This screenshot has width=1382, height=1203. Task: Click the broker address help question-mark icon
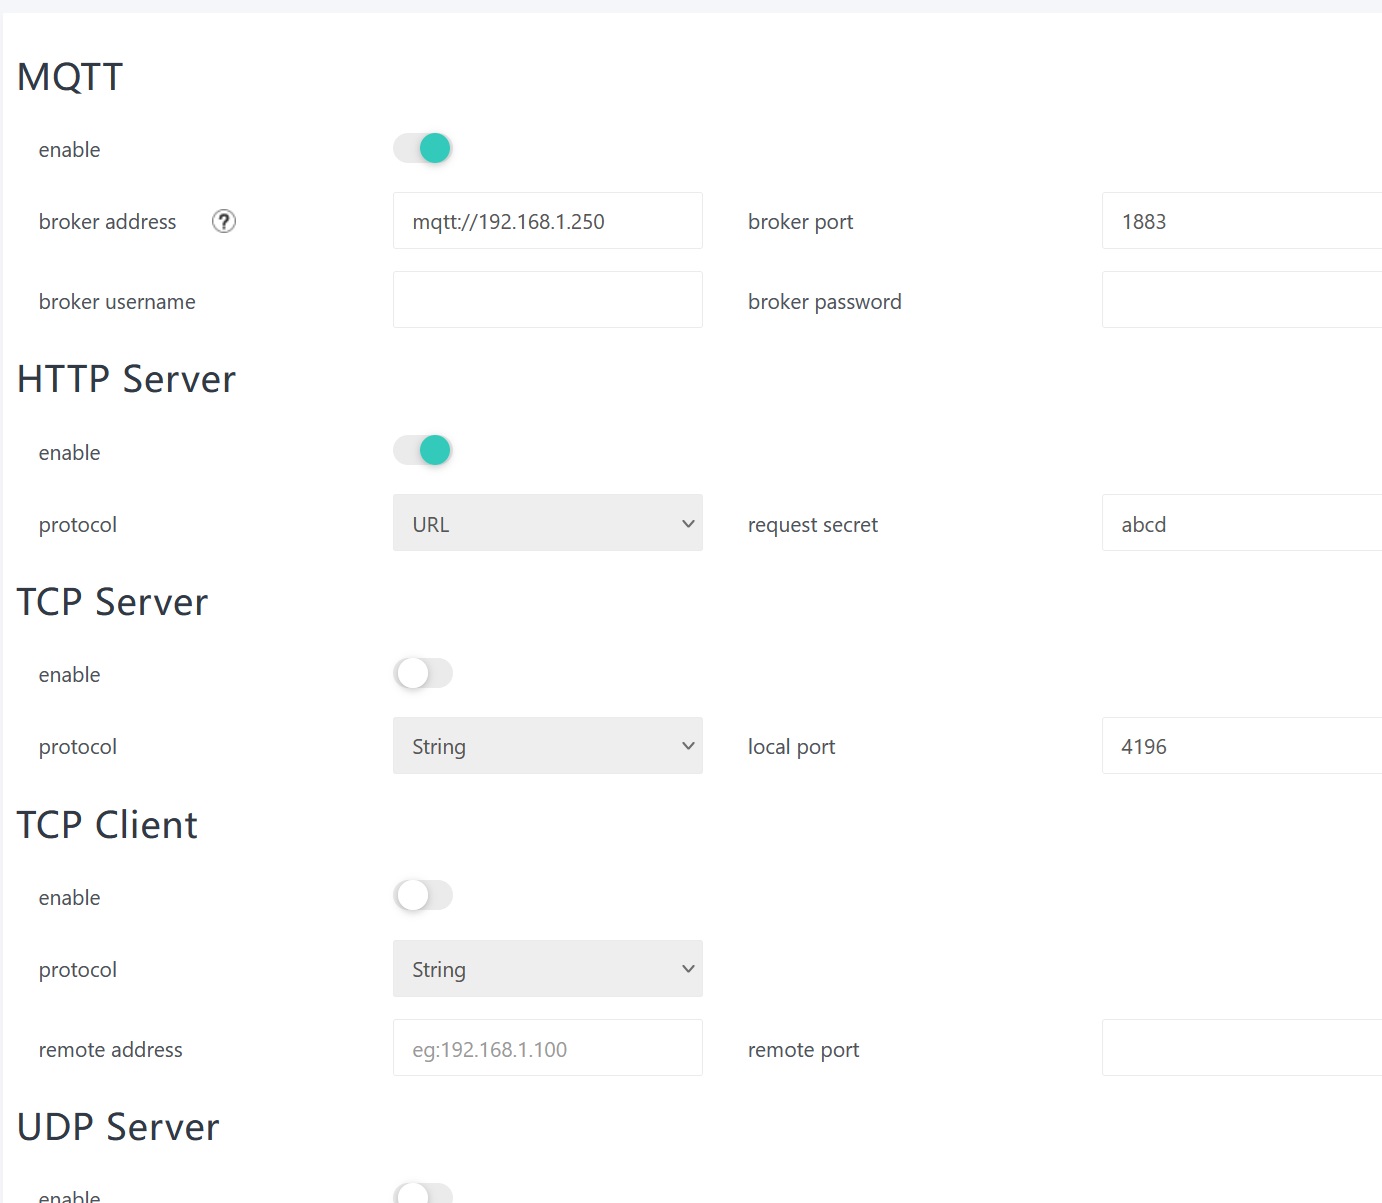[224, 221]
